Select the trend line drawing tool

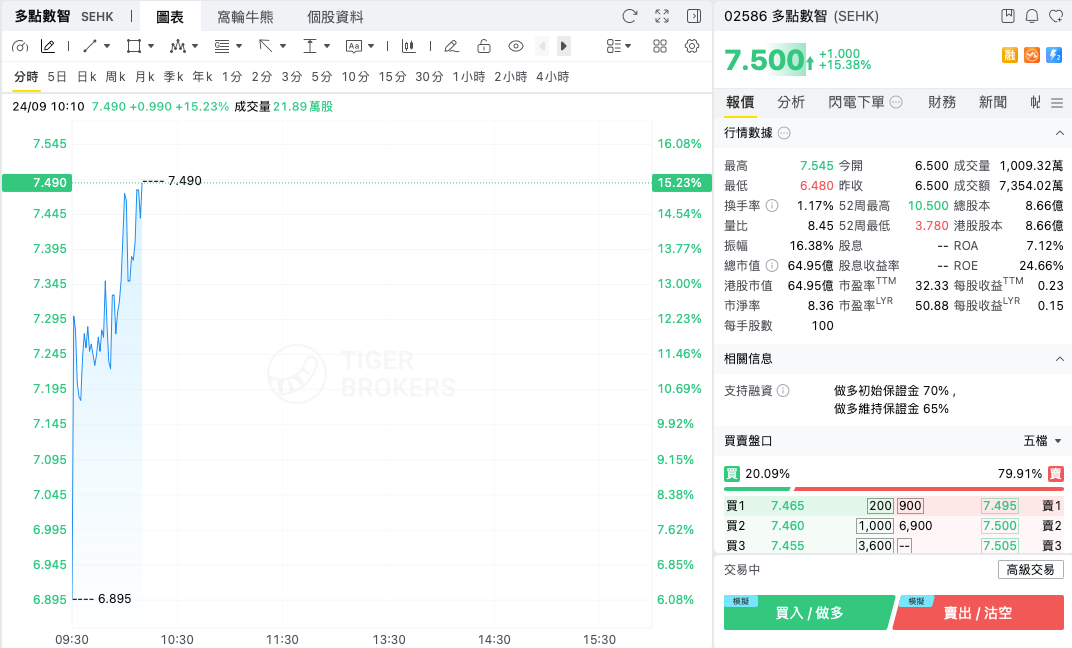[x=90, y=46]
